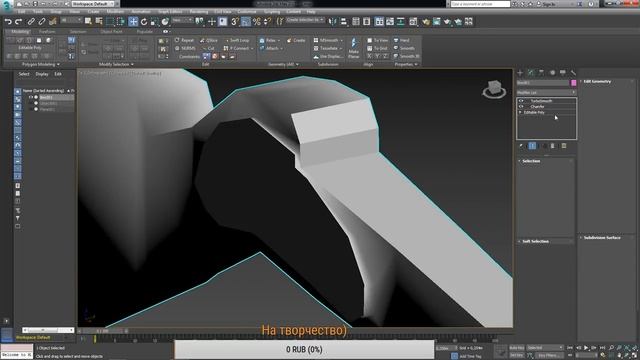Click the Repeat button in Edit panel
The width and height of the screenshot is (640, 360).
184,40
